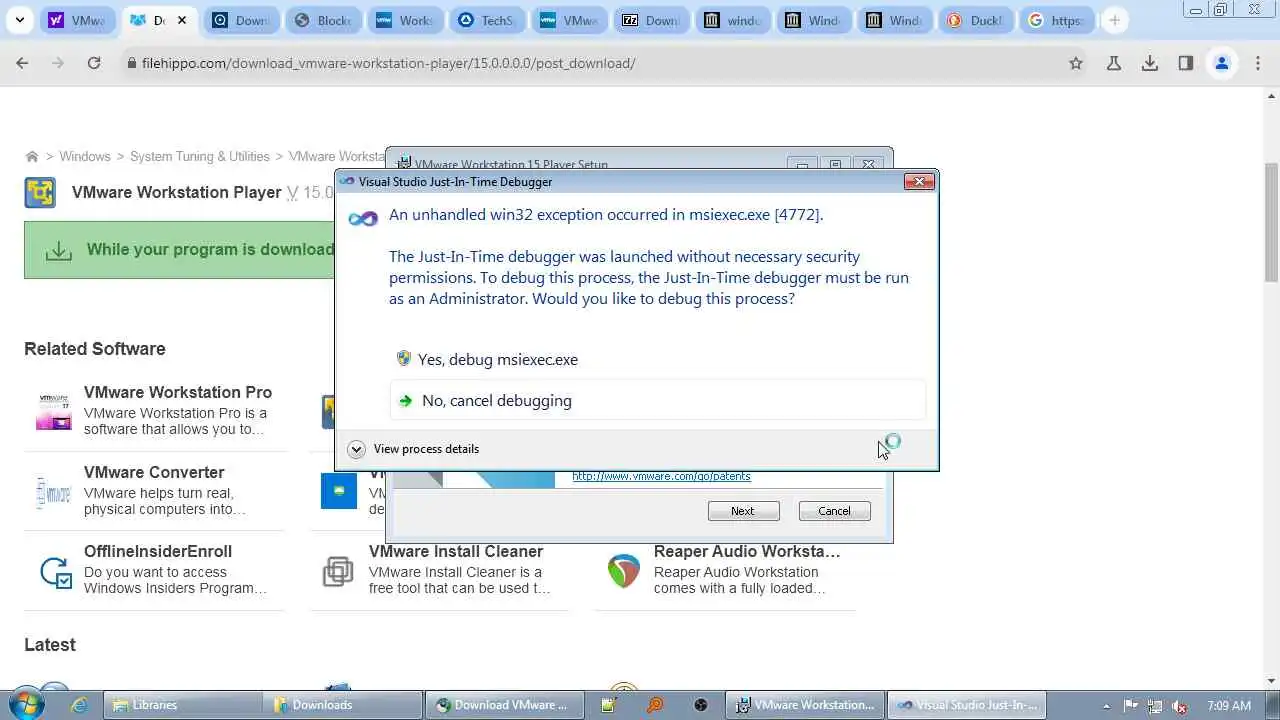
Task: Click the browser back arrow
Action: tap(22, 63)
